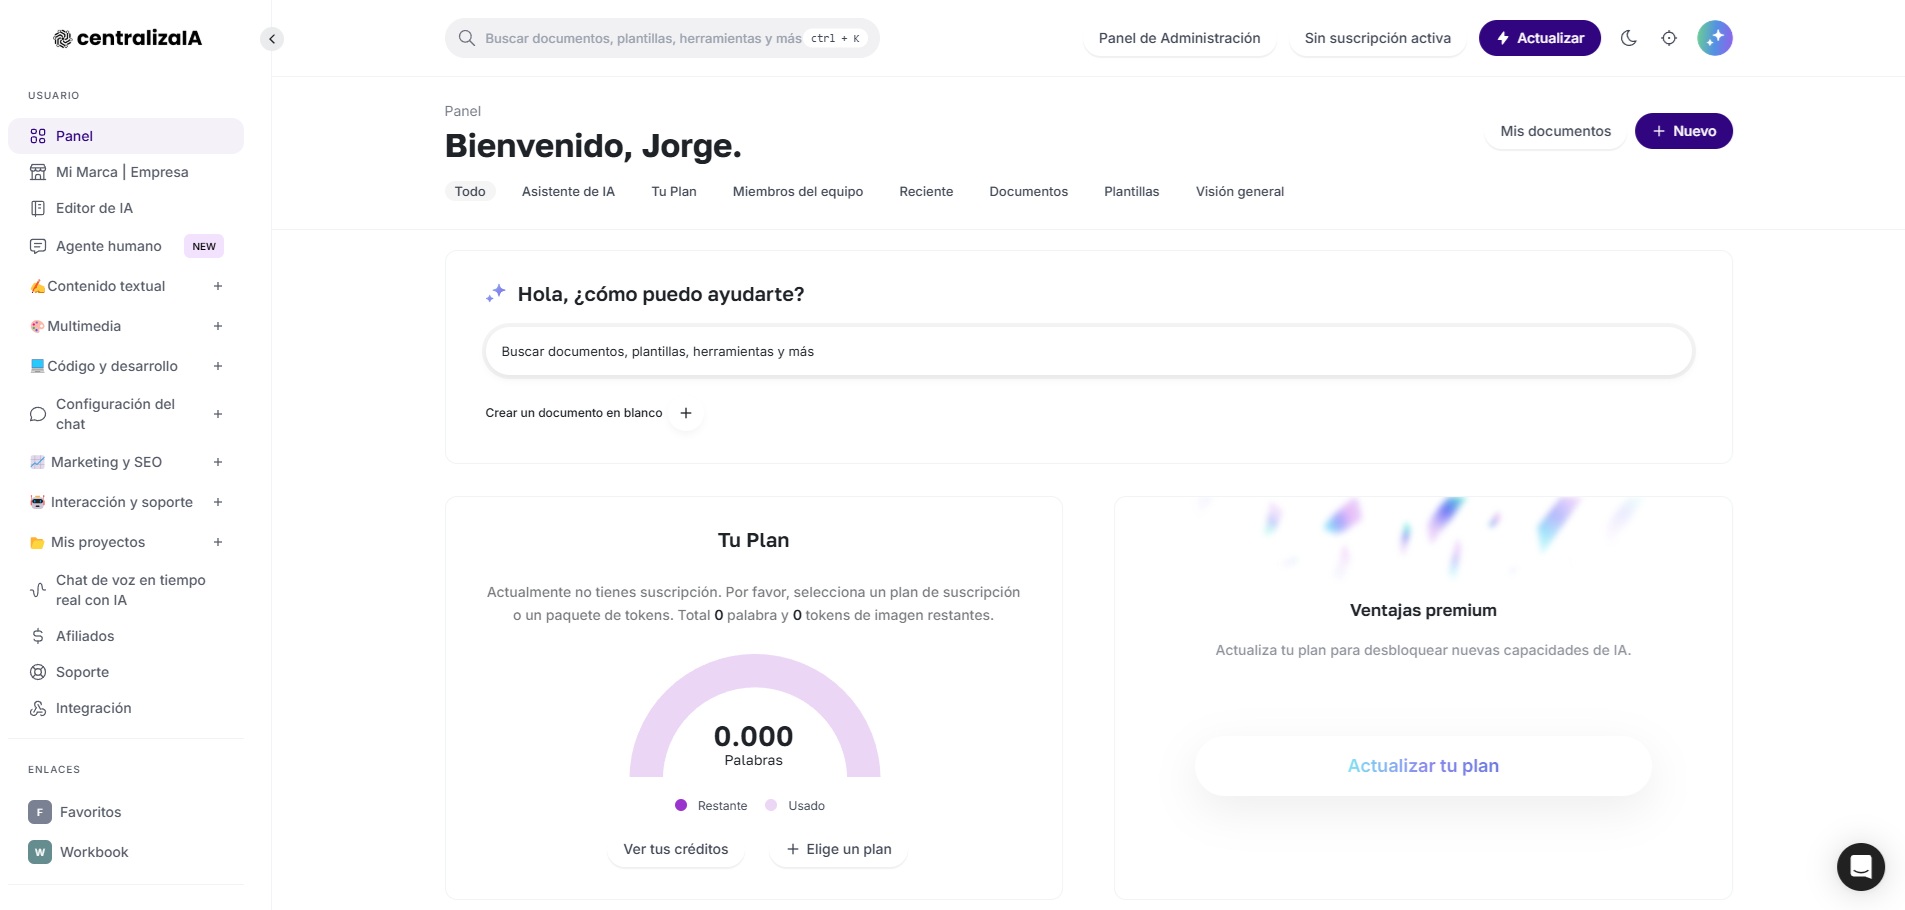This screenshot has height=910, width=1905.
Task: Switch to the Asistente de IA tab
Action: 568,191
